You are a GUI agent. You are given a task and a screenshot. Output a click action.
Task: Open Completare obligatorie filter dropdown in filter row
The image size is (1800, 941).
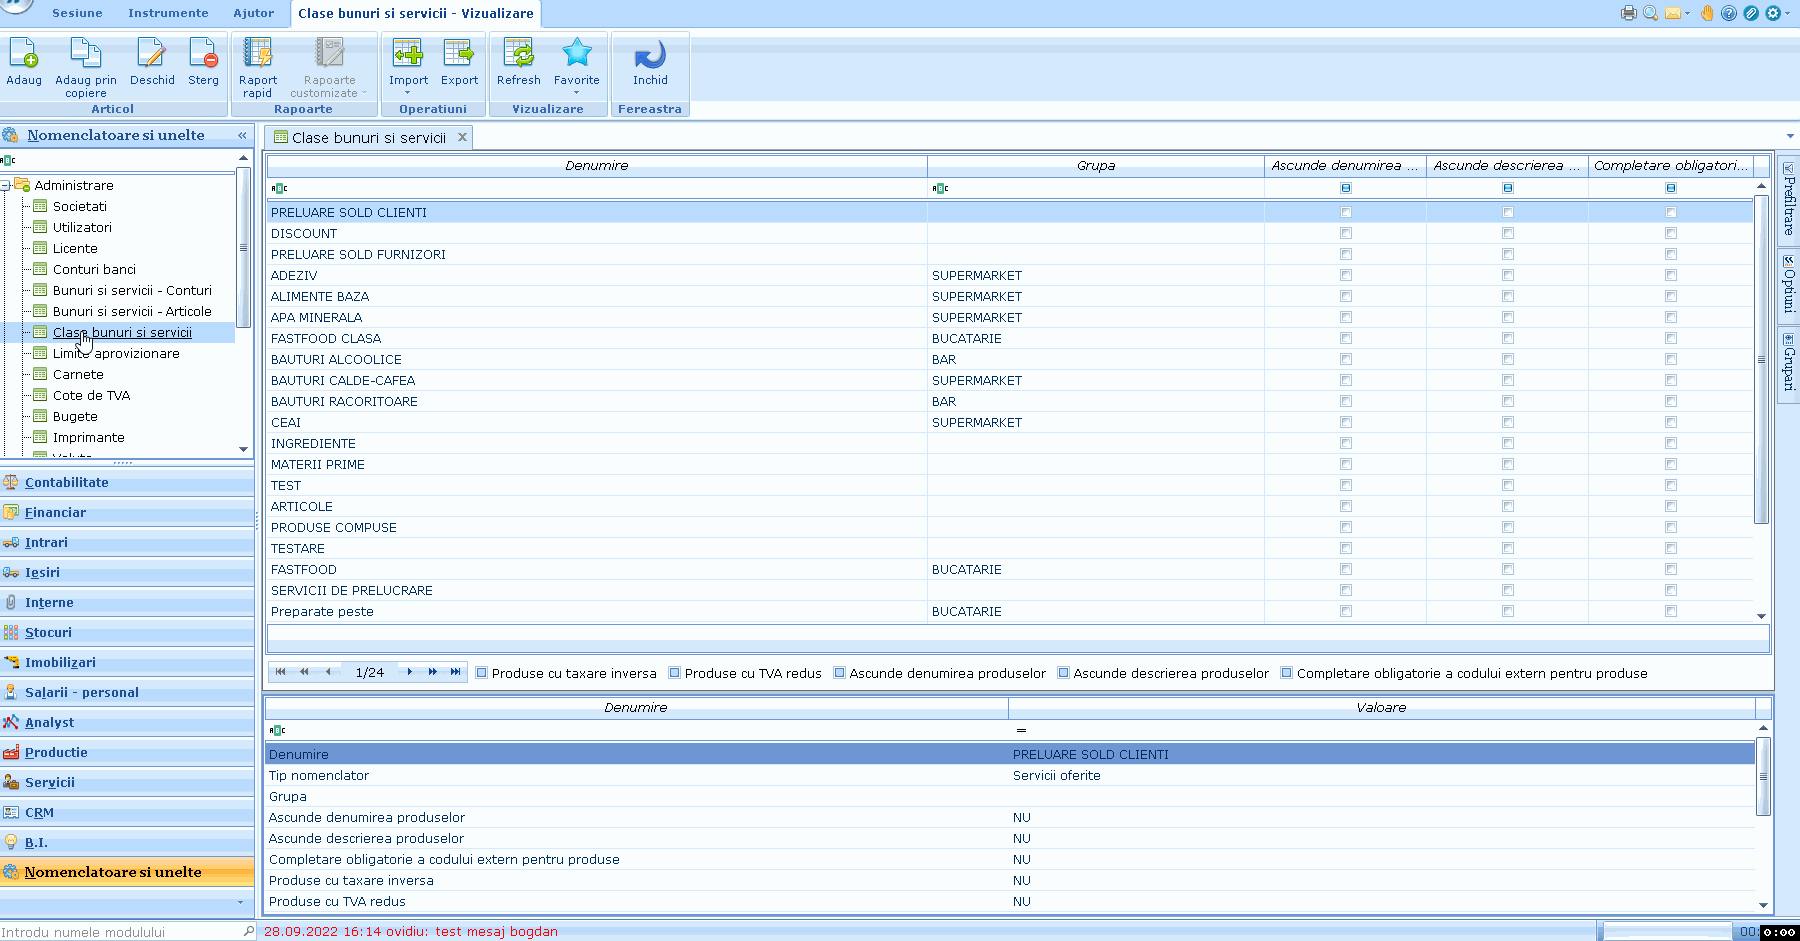click(x=1671, y=188)
